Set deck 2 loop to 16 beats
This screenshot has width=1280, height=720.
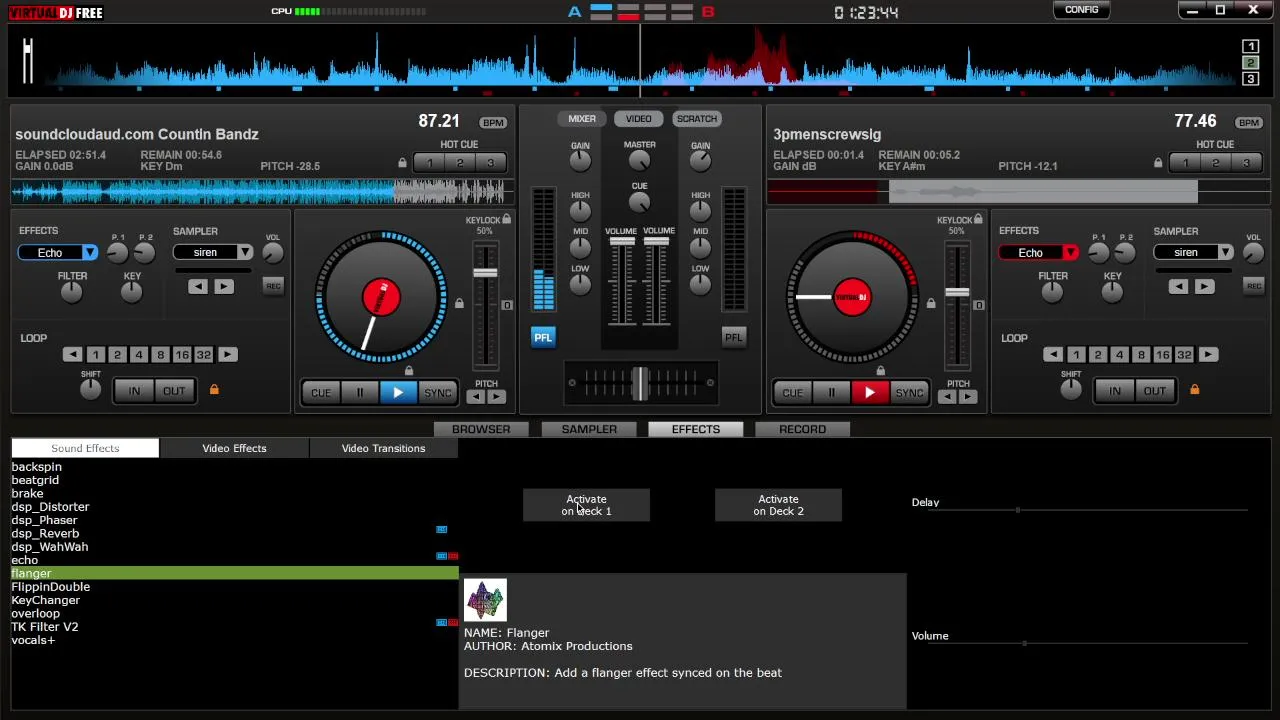point(1163,355)
